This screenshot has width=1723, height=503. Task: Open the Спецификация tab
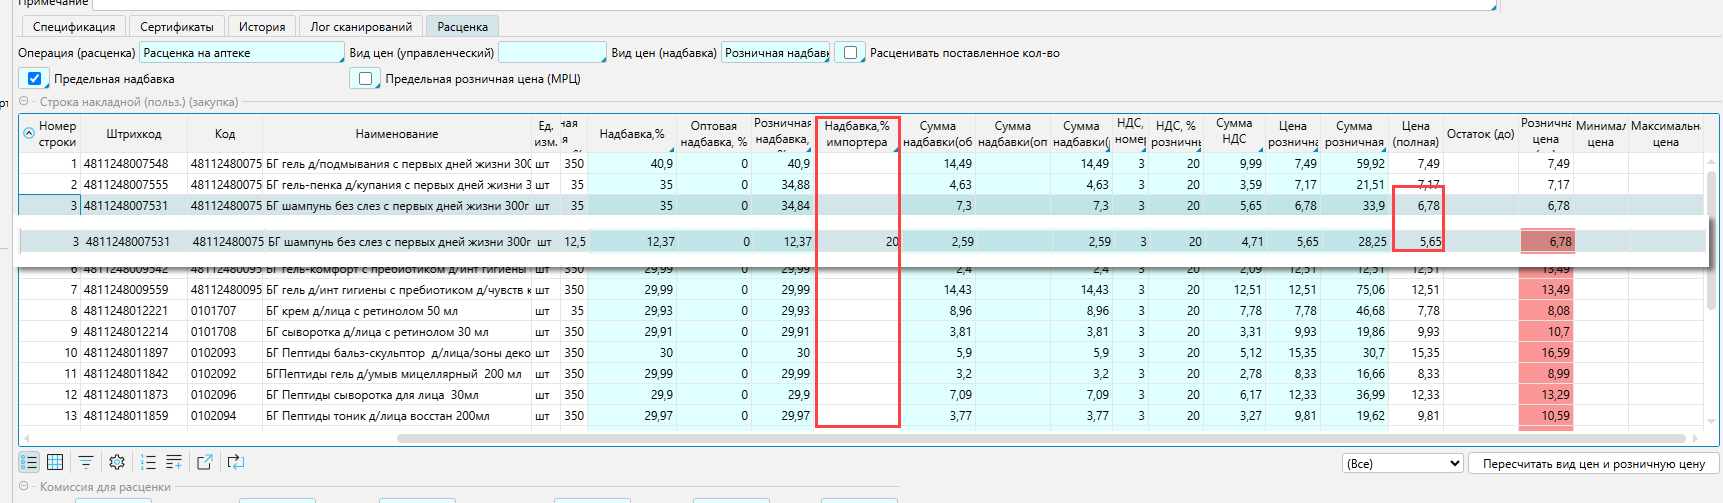tap(74, 27)
